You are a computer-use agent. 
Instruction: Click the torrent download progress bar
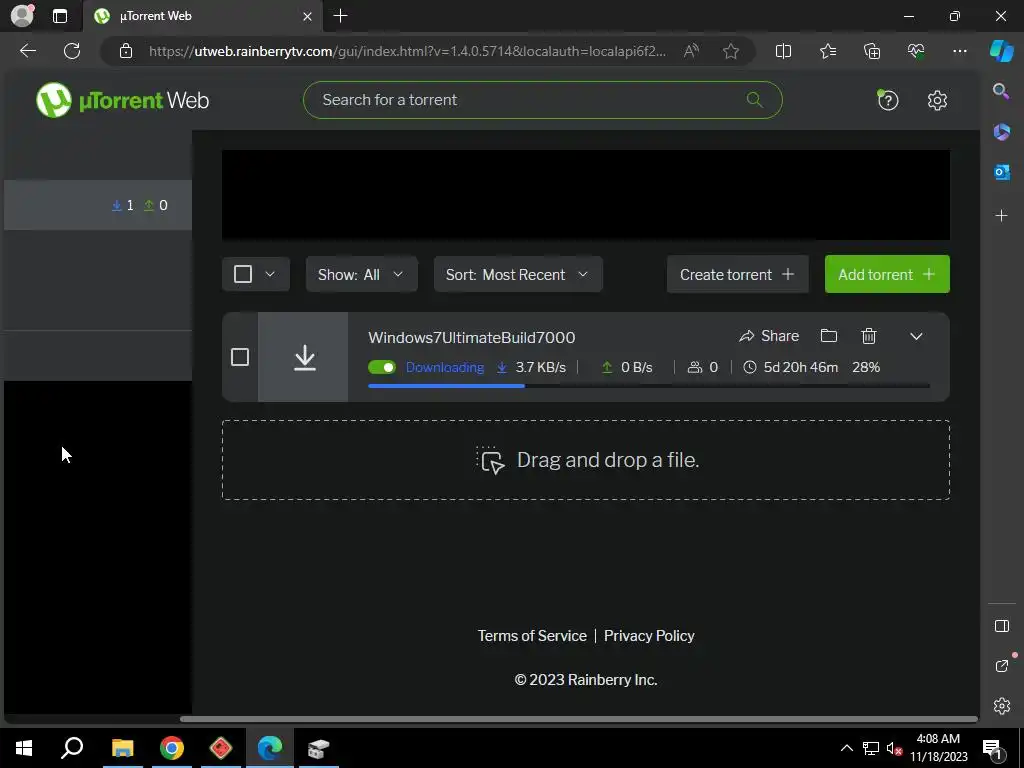pos(648,386)
